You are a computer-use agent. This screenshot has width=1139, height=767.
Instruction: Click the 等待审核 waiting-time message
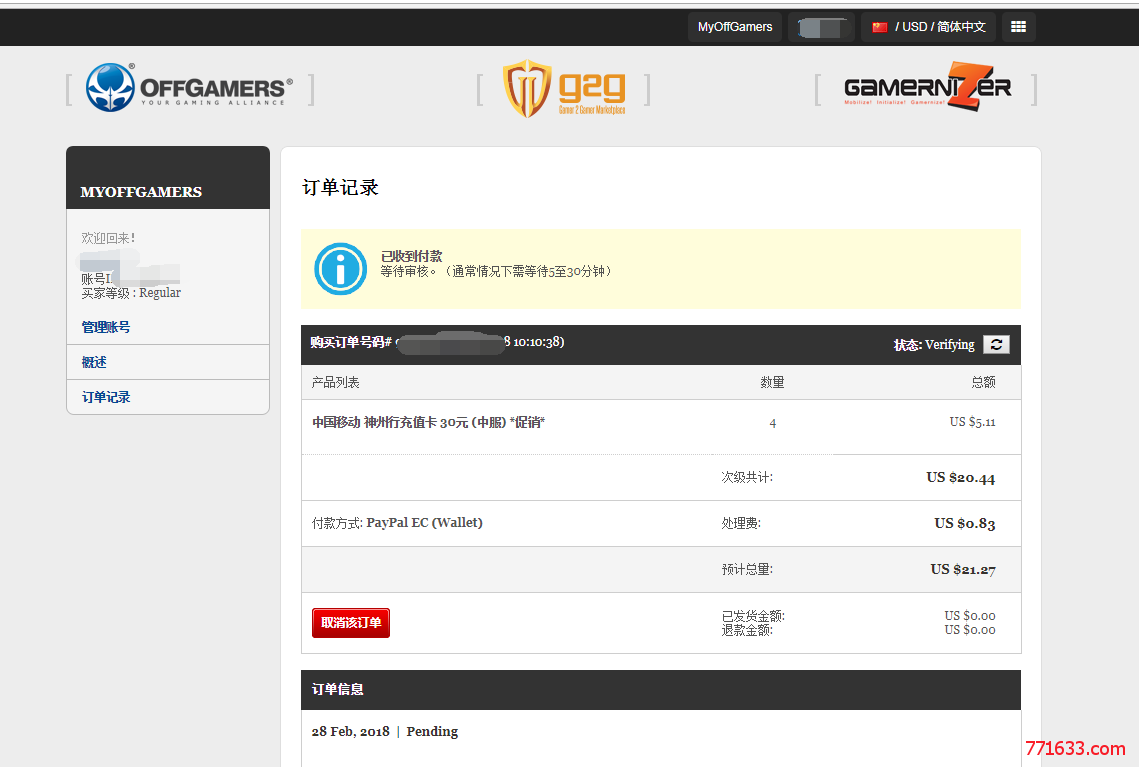pos(498,271)
